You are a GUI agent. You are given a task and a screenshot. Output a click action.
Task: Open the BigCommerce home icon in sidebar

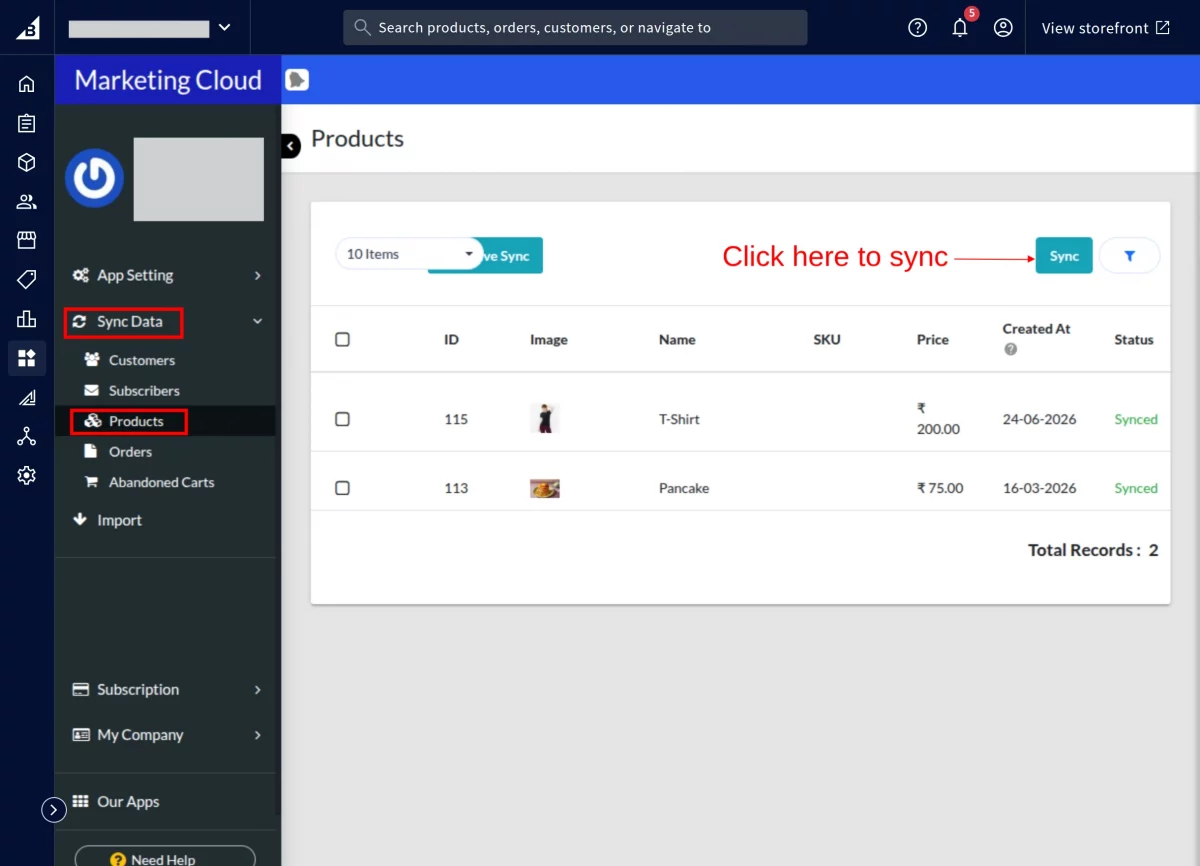point(27,84)
